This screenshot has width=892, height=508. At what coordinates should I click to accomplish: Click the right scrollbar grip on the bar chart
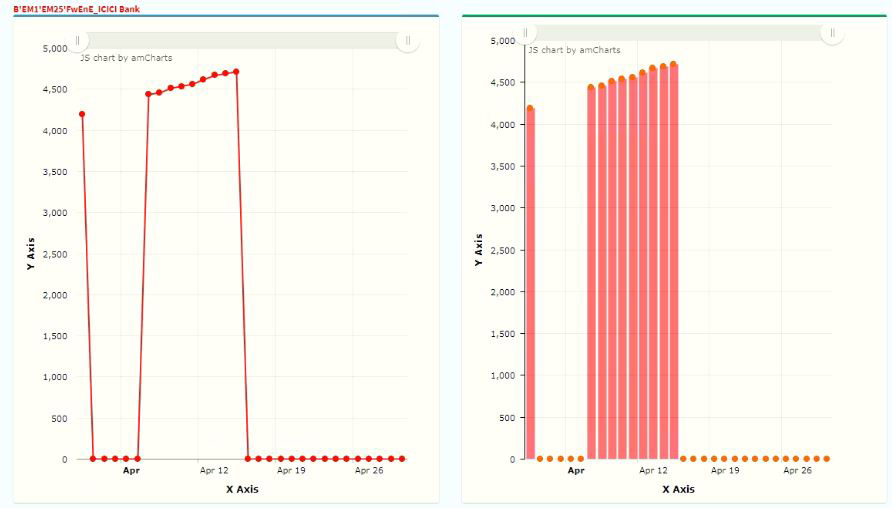833,33
